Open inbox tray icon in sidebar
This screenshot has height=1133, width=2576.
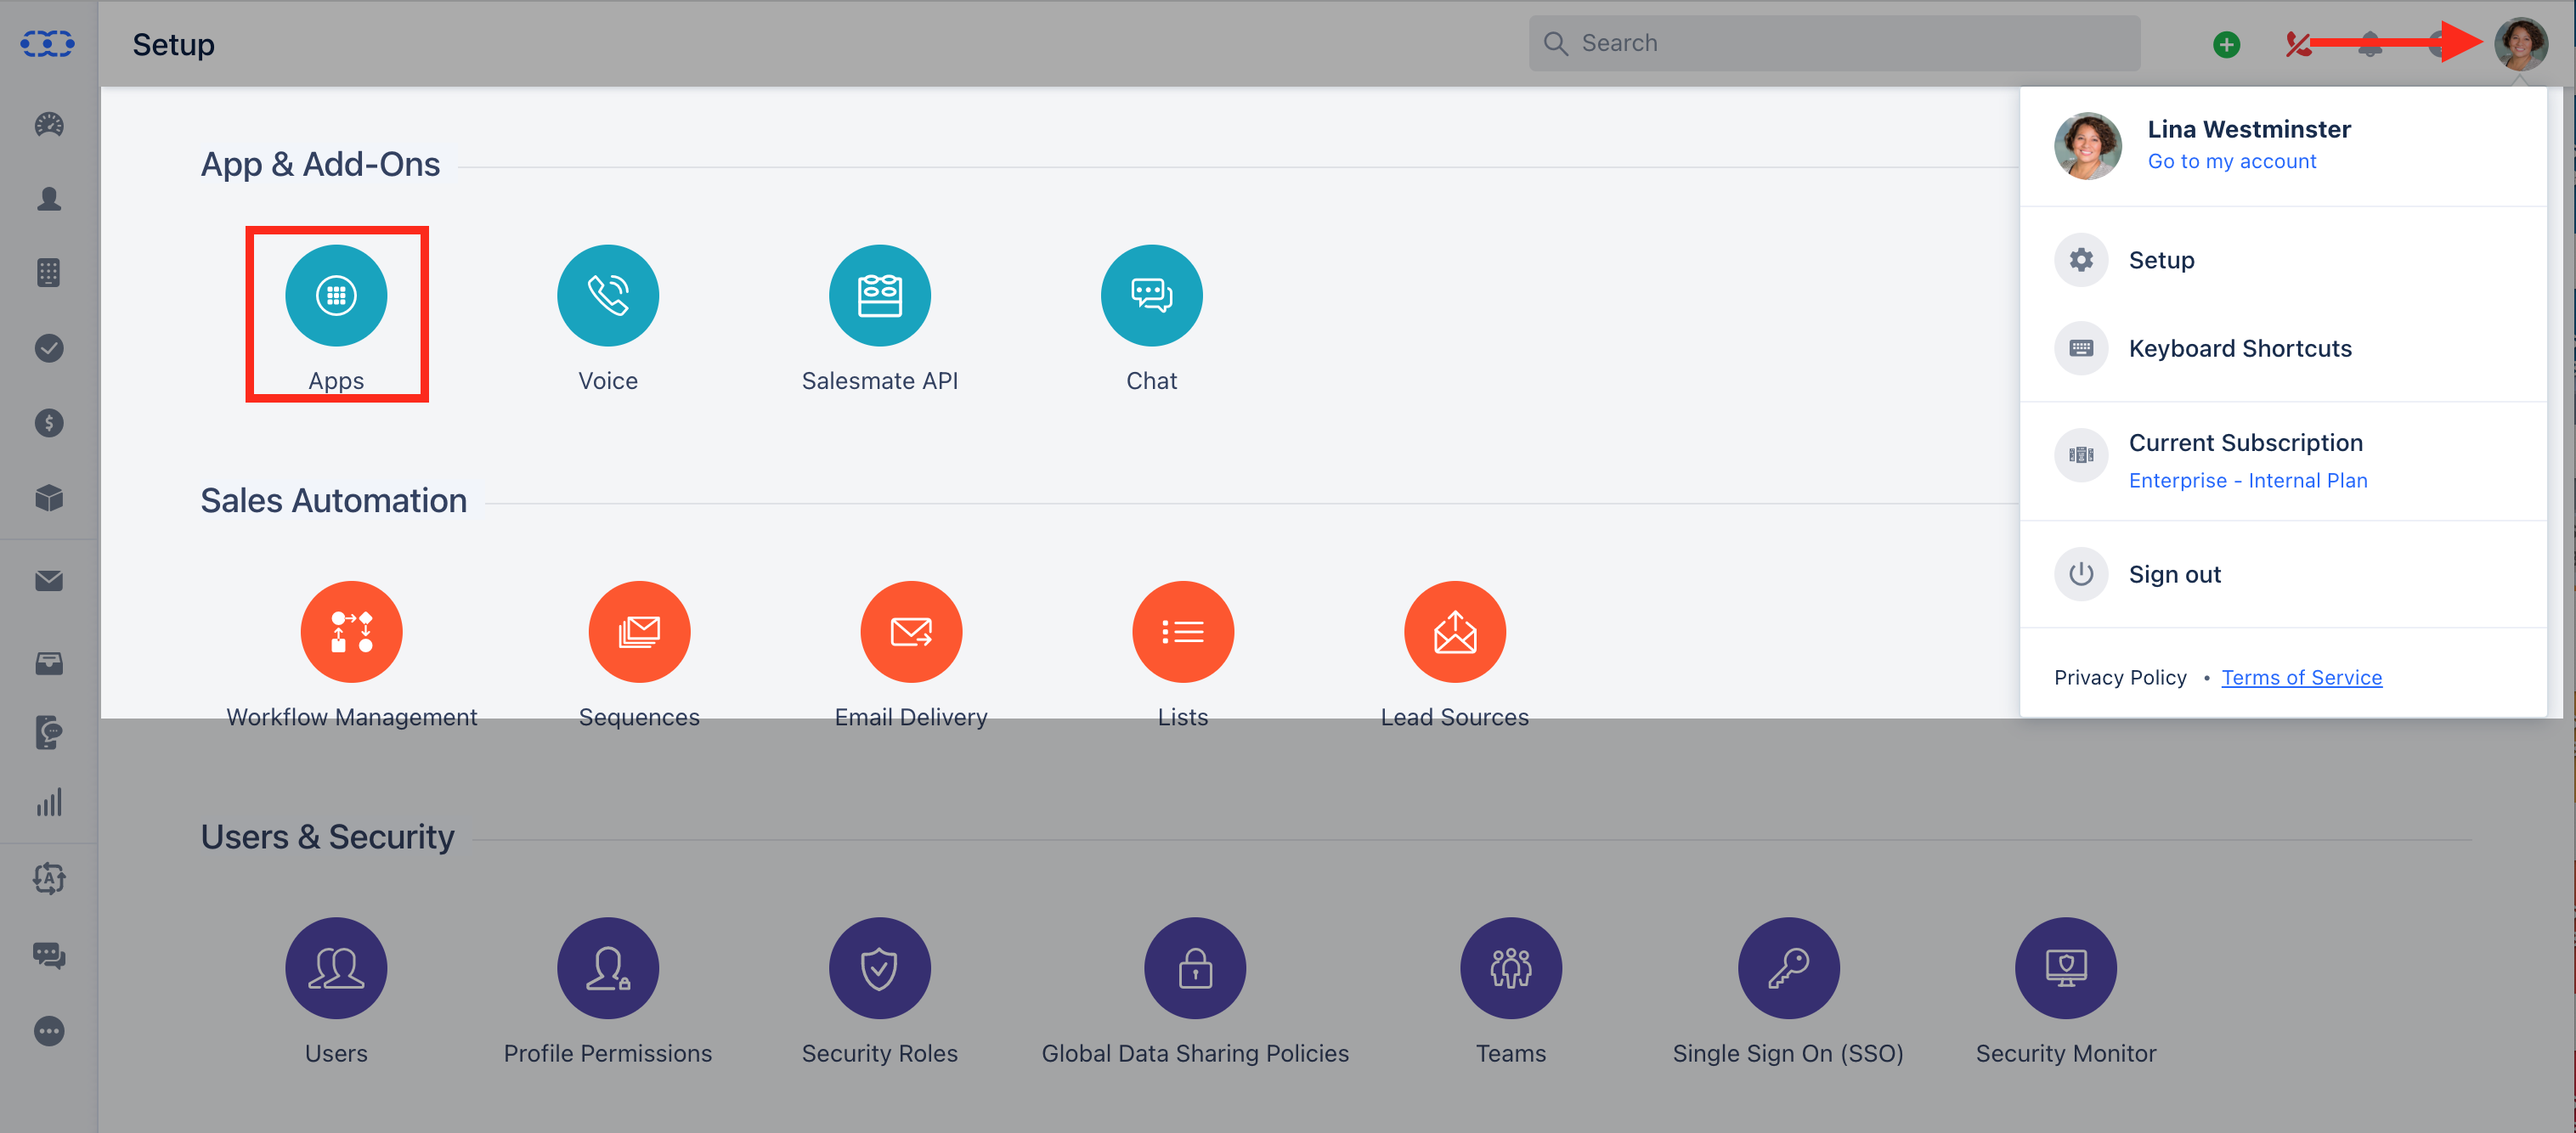[49, 663]
